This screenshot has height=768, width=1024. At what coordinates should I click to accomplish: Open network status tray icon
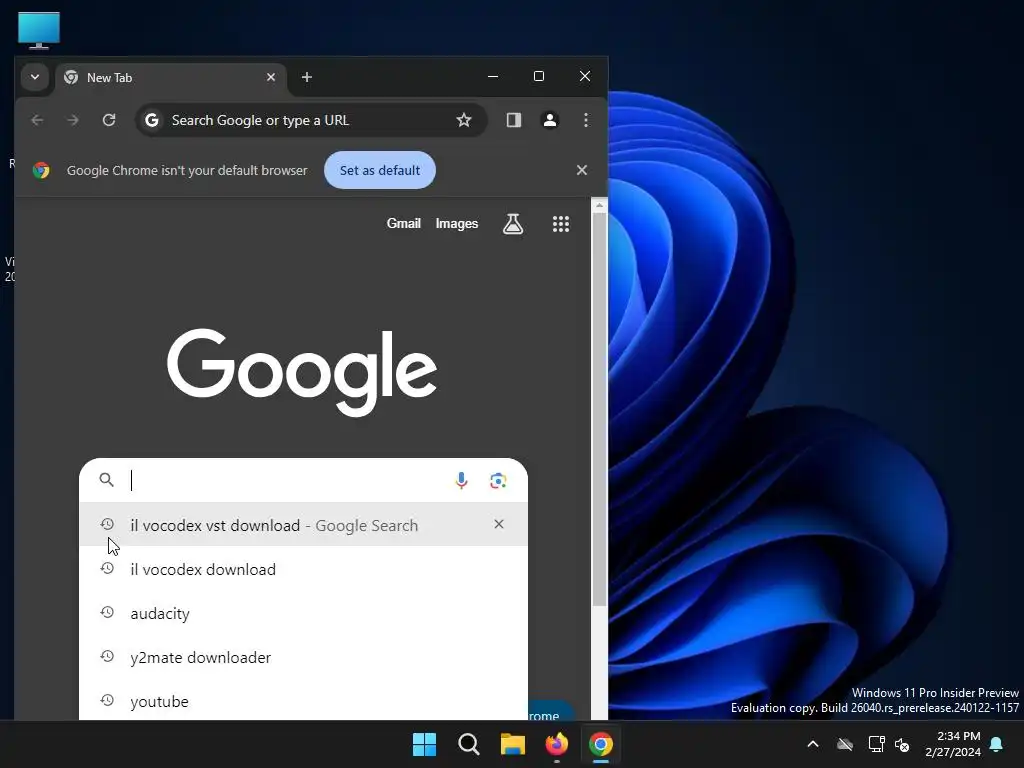coord(876,744)
